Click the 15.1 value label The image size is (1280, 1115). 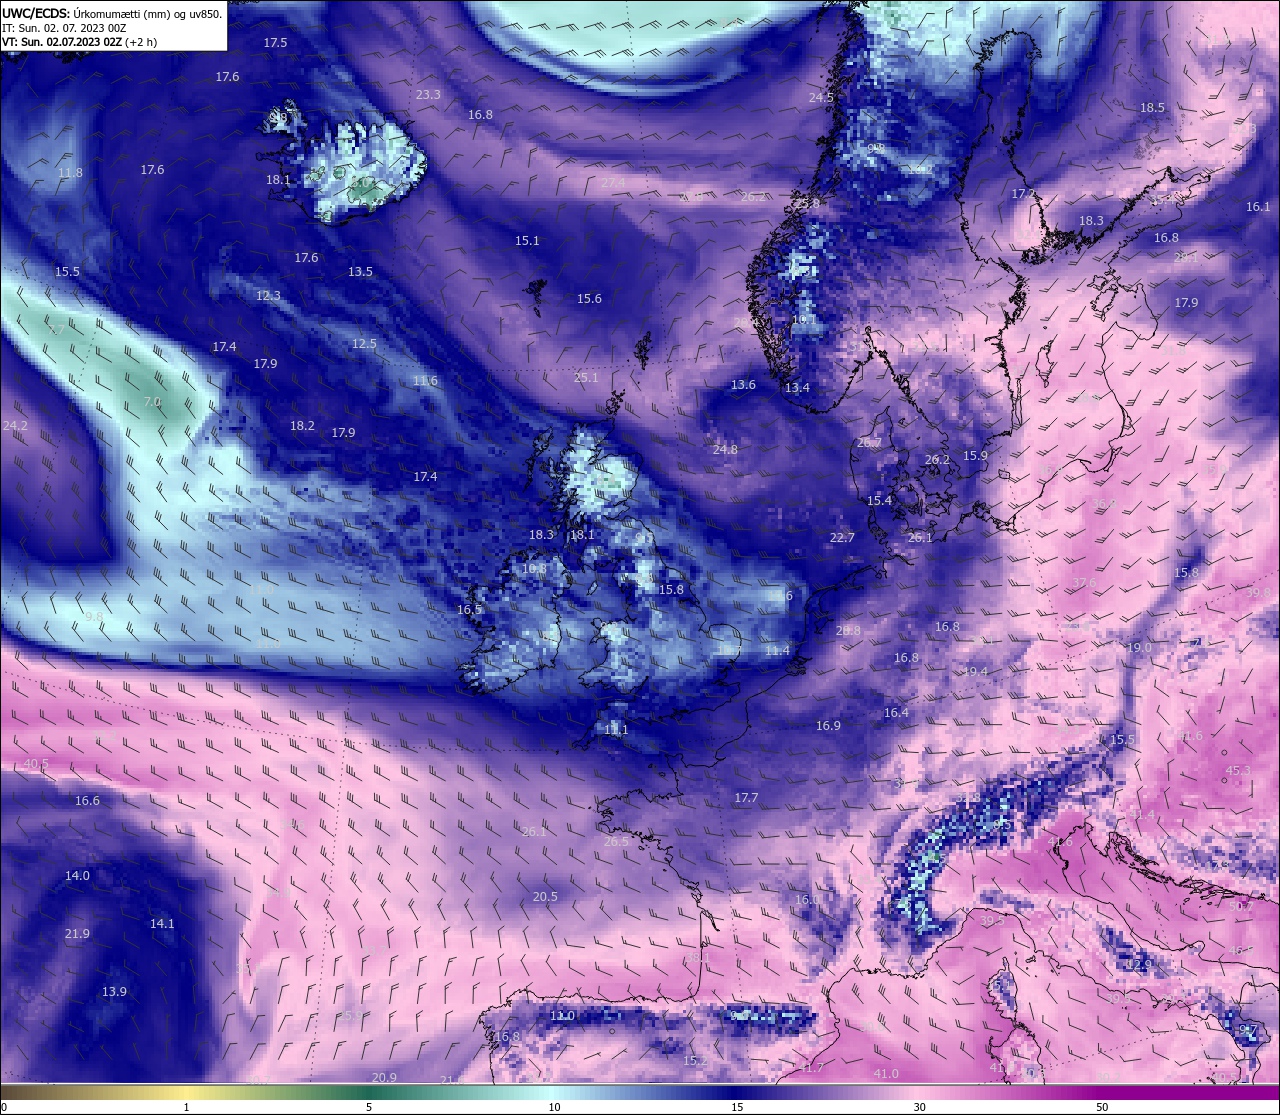click(527, 241)
